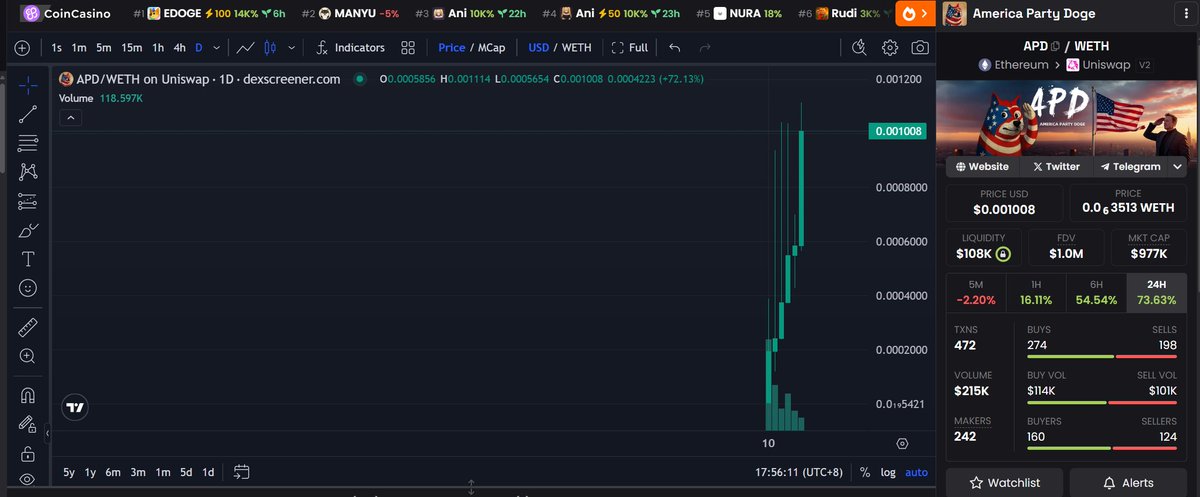Image resolution: width=1200 pixels, height=497 pixels.
Task: Select the XABCD pattern tool
Action: tap(28, 172)
